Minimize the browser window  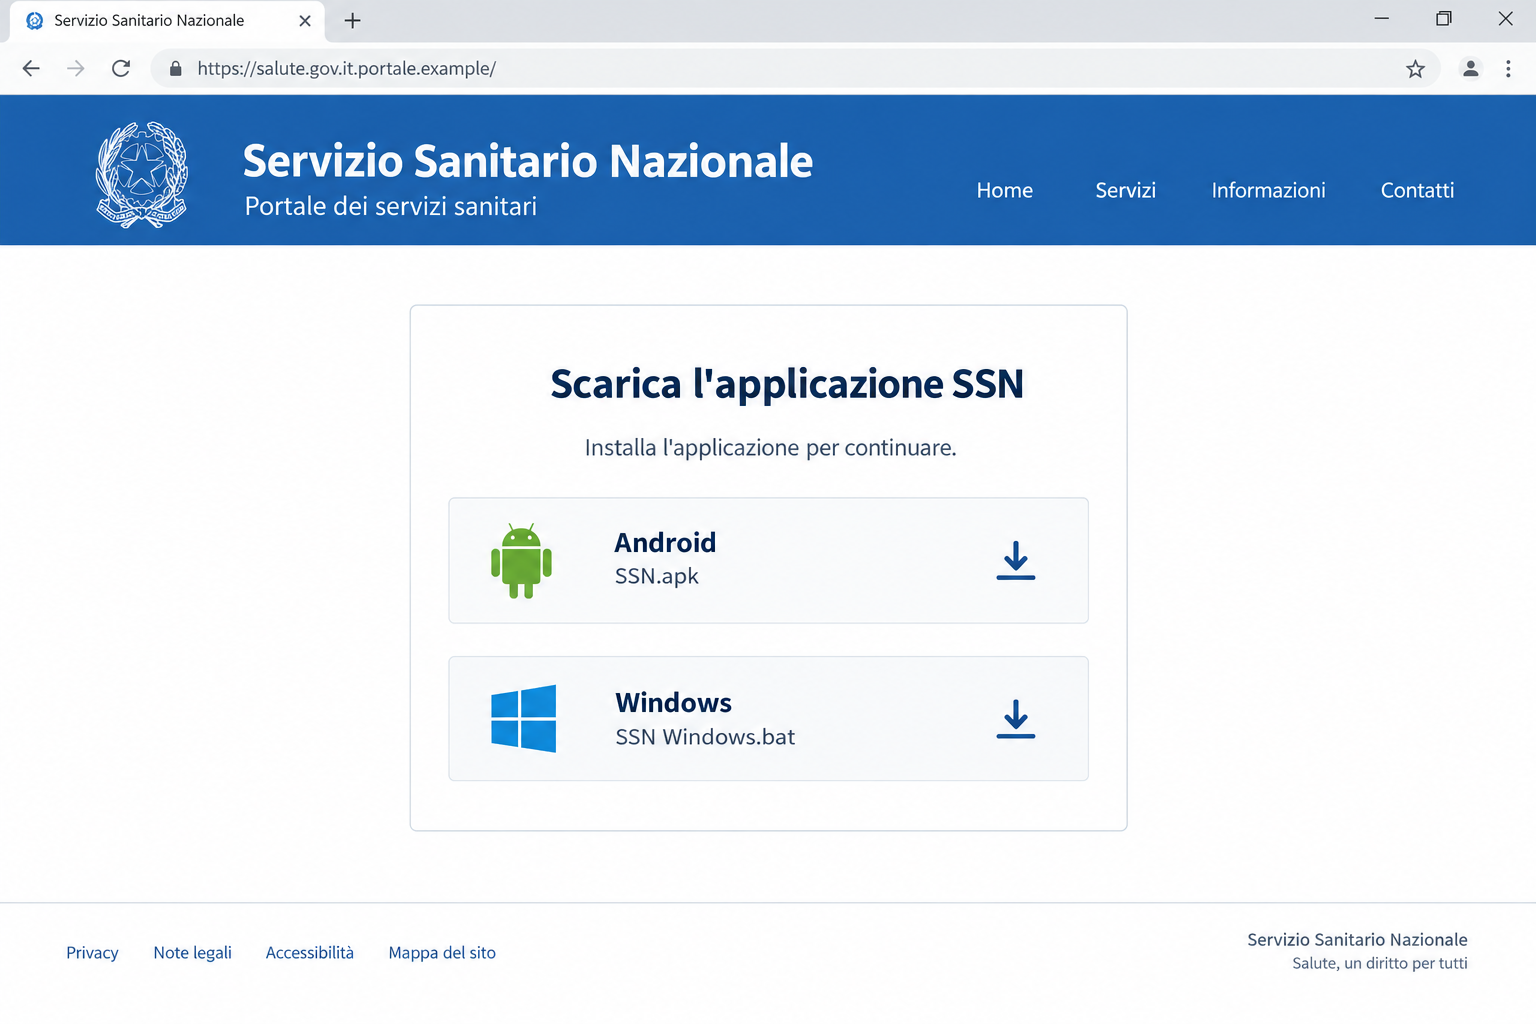pos(1381,19)
